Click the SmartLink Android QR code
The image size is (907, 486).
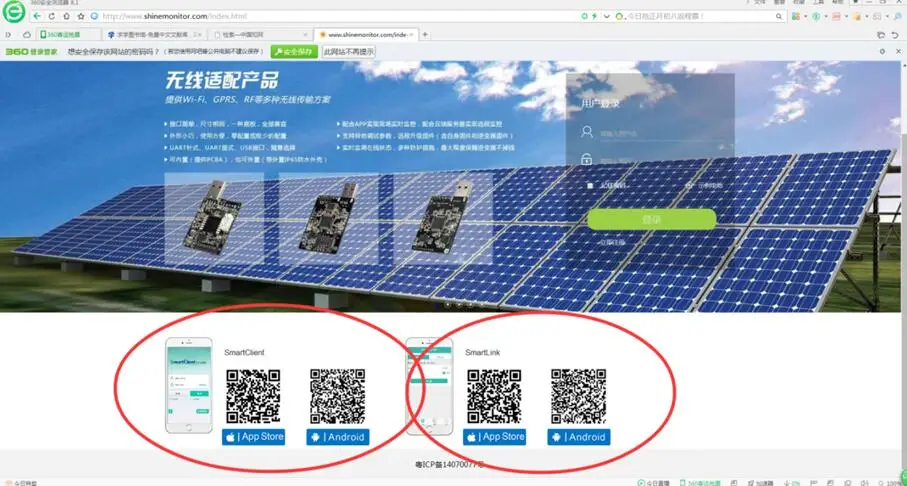tap(579, 396)
